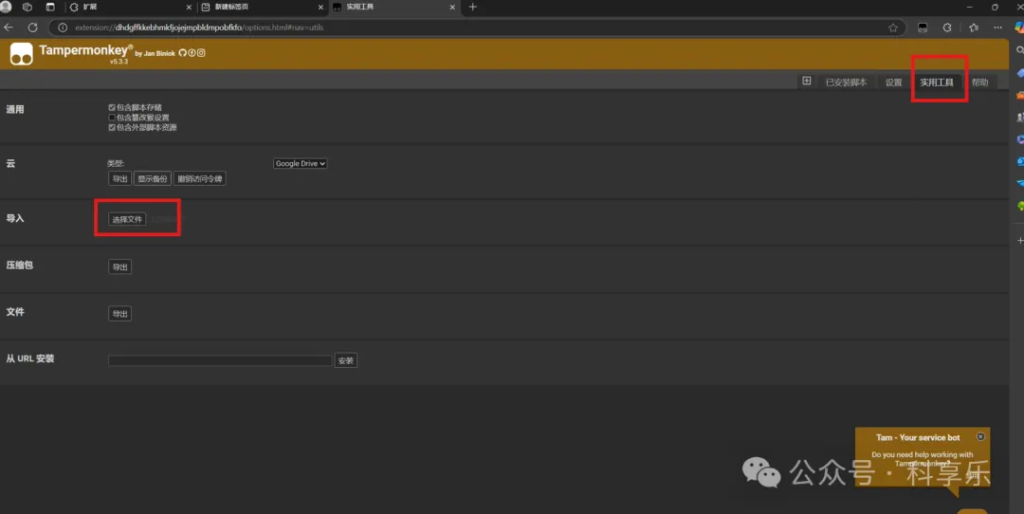Open sidebar tree icon
The height and width of the screenshot is (514, 1024).
point(1020,206)
